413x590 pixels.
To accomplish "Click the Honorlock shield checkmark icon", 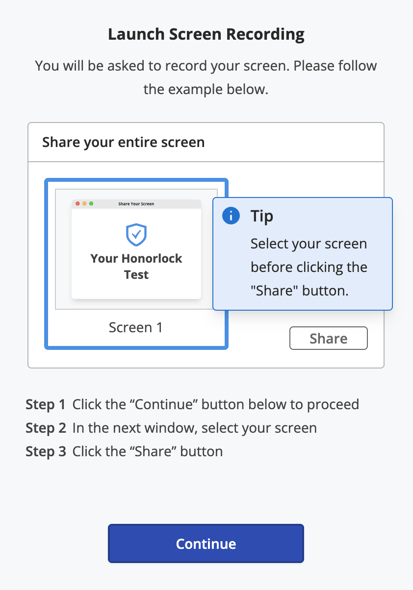I will point(136,234).
